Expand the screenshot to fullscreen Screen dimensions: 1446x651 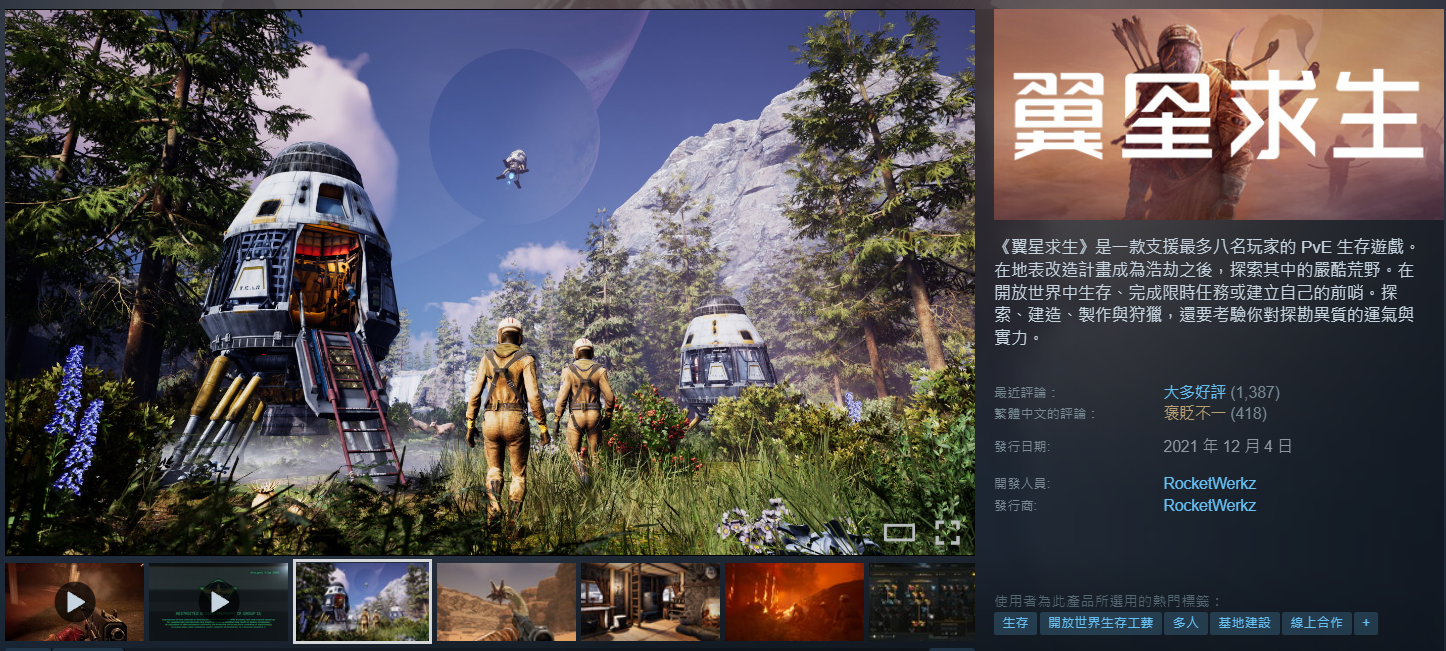[x=947, y=532]
